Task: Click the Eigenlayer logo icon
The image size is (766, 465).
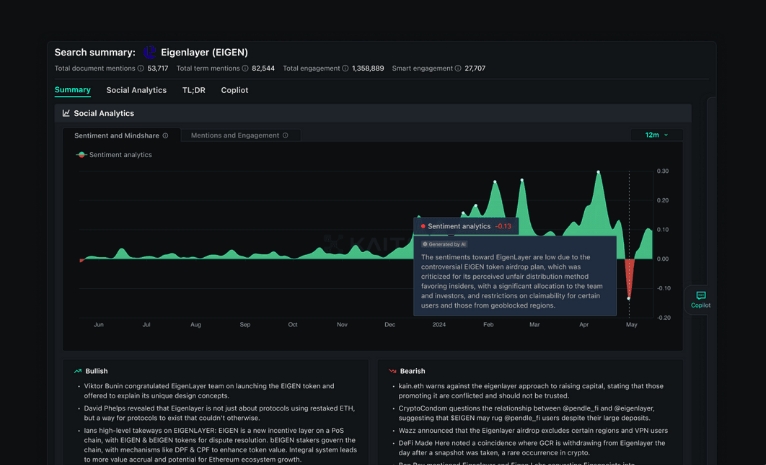Action: click(149, 52)
